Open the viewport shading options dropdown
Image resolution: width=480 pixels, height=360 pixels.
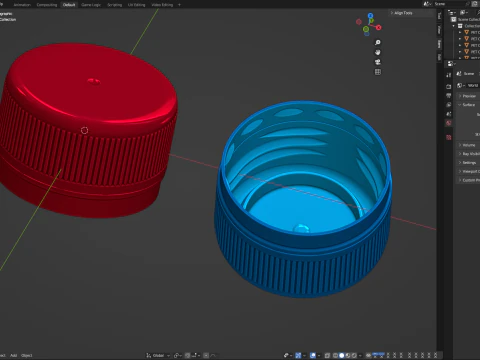360,355
